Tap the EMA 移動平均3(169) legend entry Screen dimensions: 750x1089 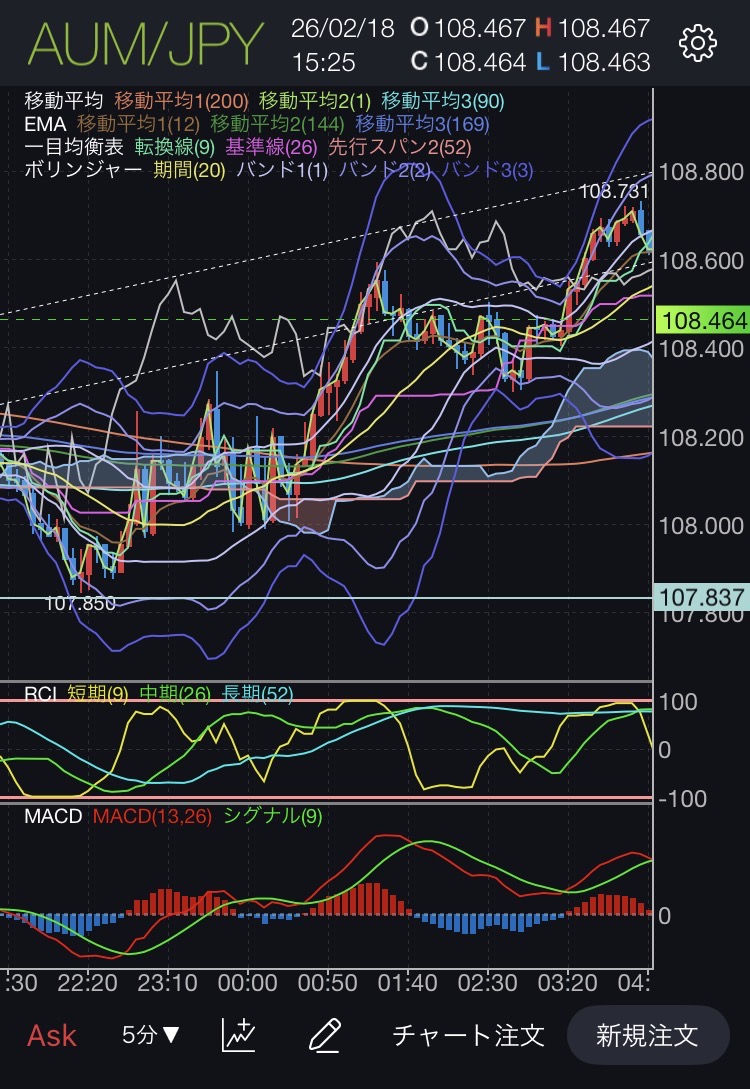pos(422,124)
